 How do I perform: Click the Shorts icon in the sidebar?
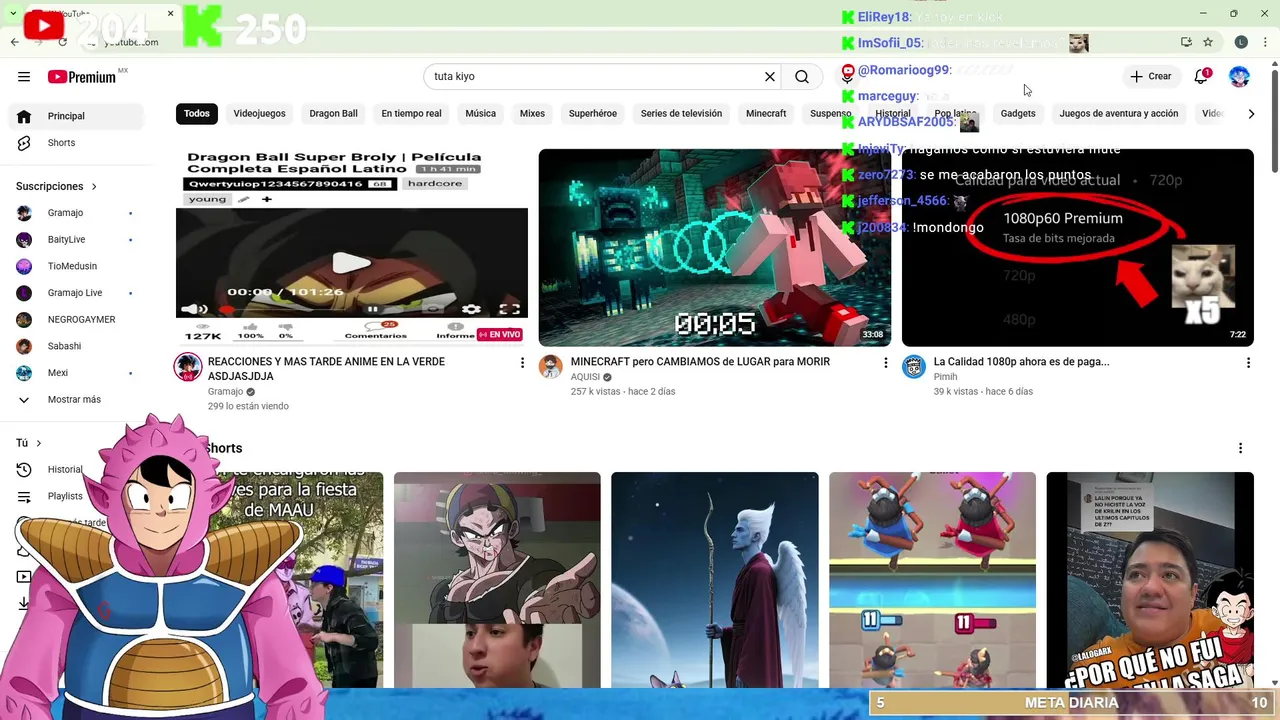[24, 143]
